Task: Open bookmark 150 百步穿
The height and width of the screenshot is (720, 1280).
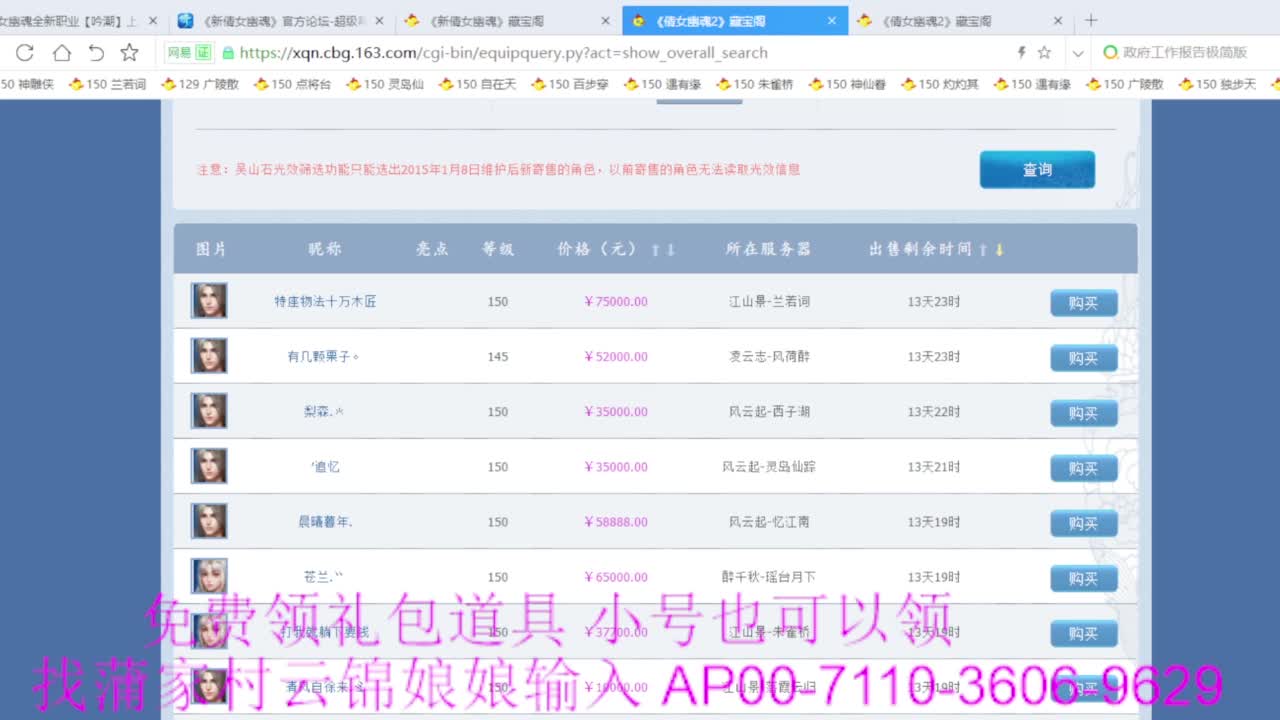Action: 569,84
